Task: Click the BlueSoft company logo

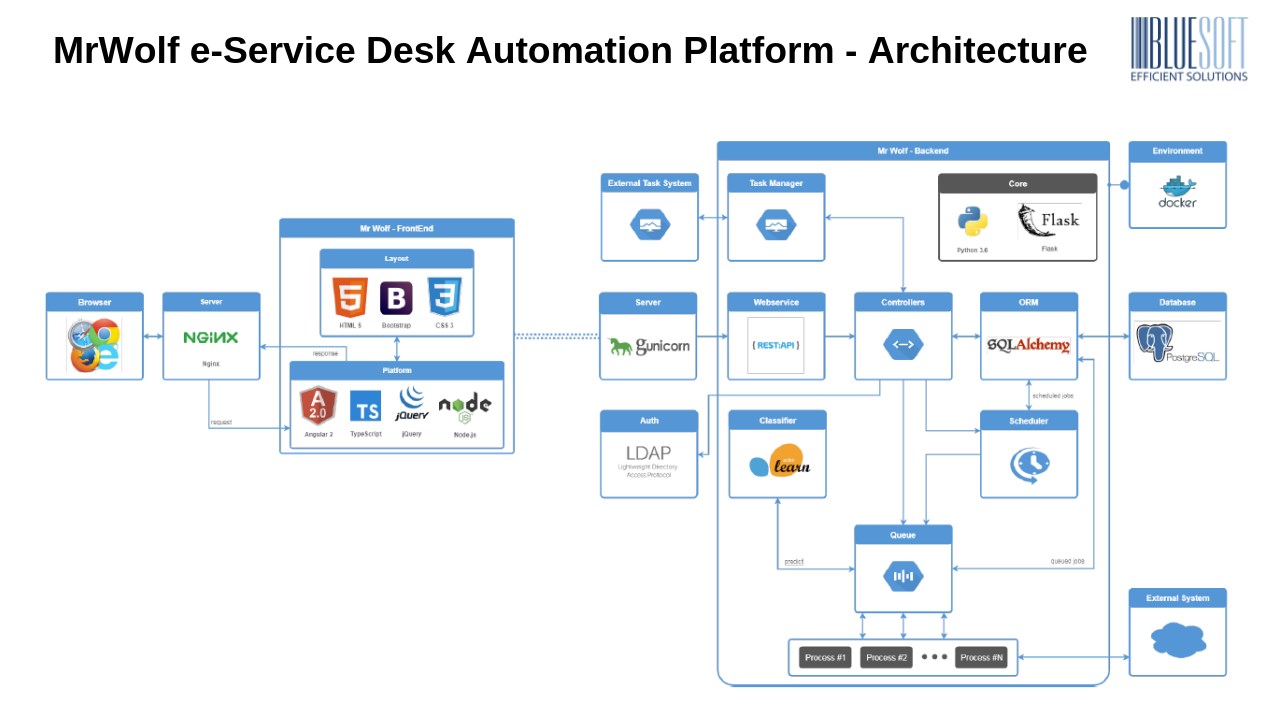Action: tap(1189, 49)
